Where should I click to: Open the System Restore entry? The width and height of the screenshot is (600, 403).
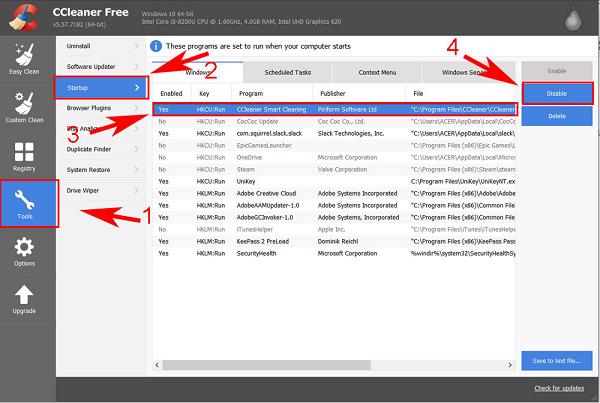pyautogui.click(x=100, y=169)
